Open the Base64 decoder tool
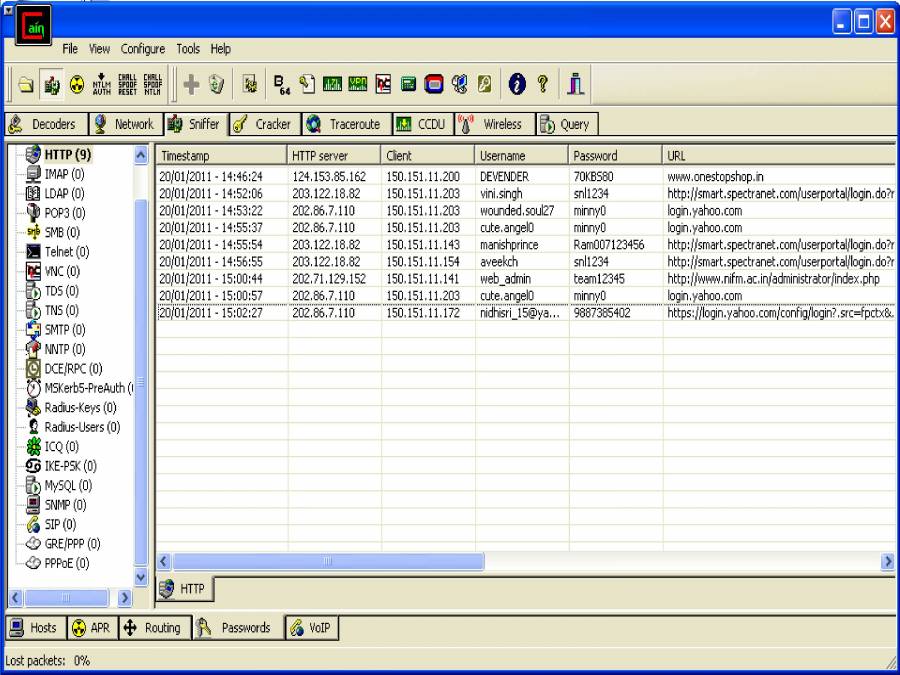This screenshot has width=900, height=675. click(x=283, y=85)
